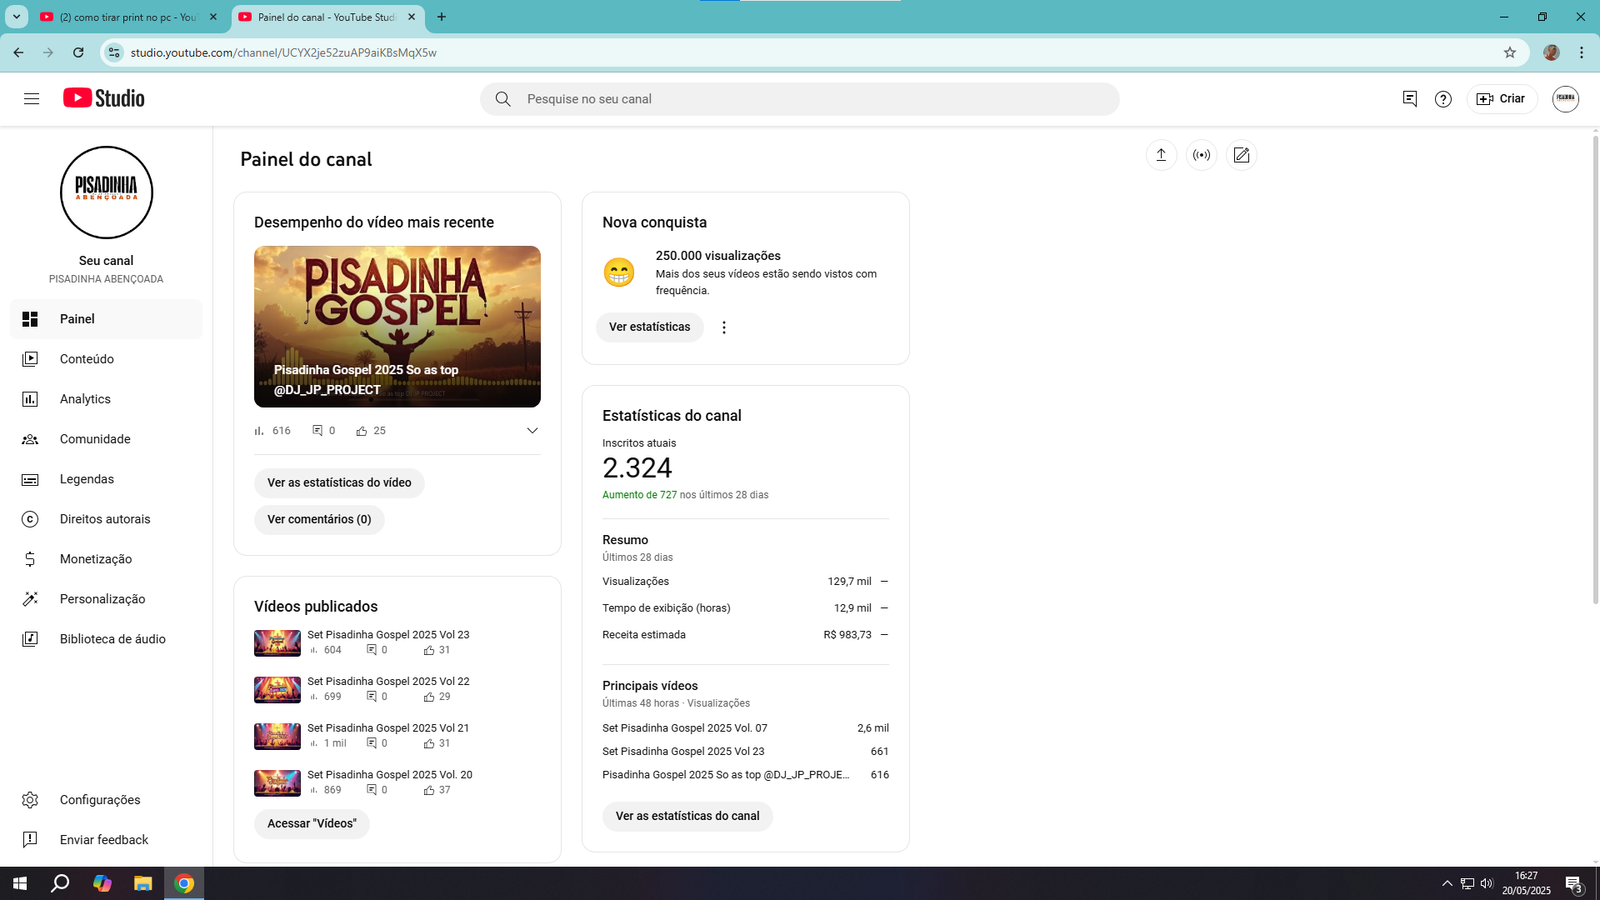Click the Visualizações value 129,7 mil

(x=849, y=581)
